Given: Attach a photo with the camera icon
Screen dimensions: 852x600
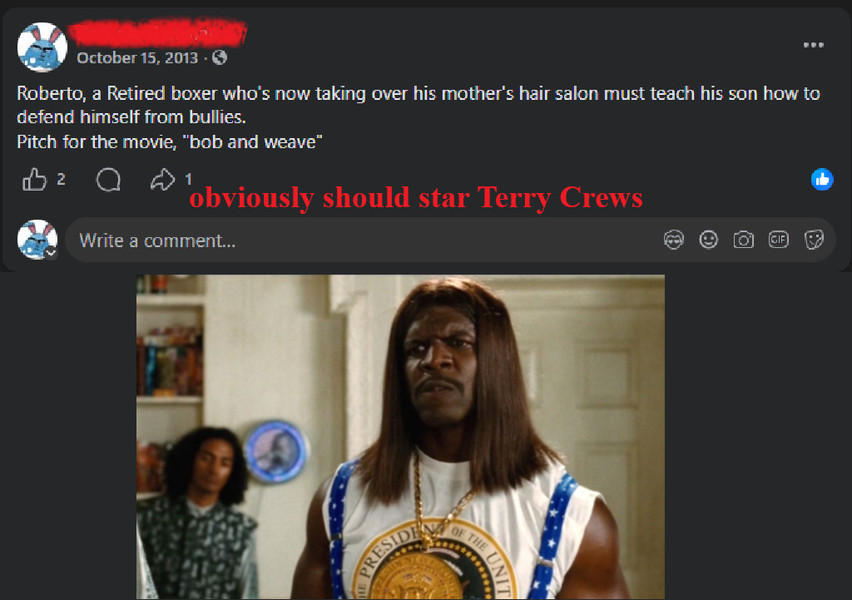Looking at the screenshot, I should point(743,240).
